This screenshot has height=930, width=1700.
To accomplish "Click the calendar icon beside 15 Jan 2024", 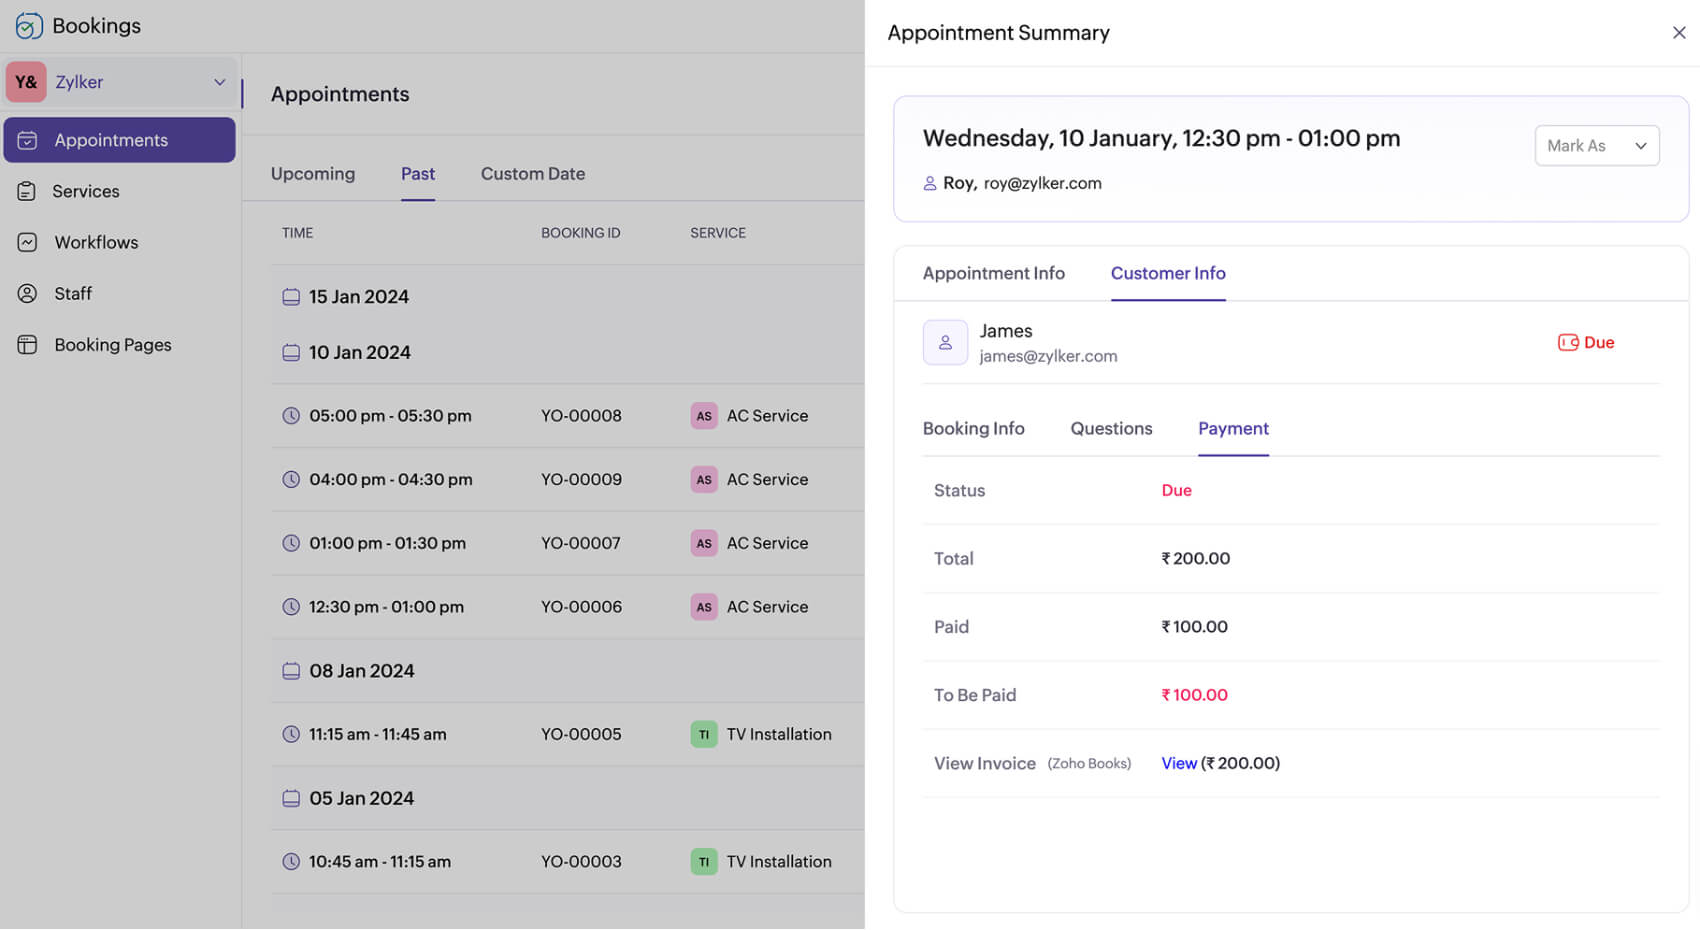I will coord(291,296).
